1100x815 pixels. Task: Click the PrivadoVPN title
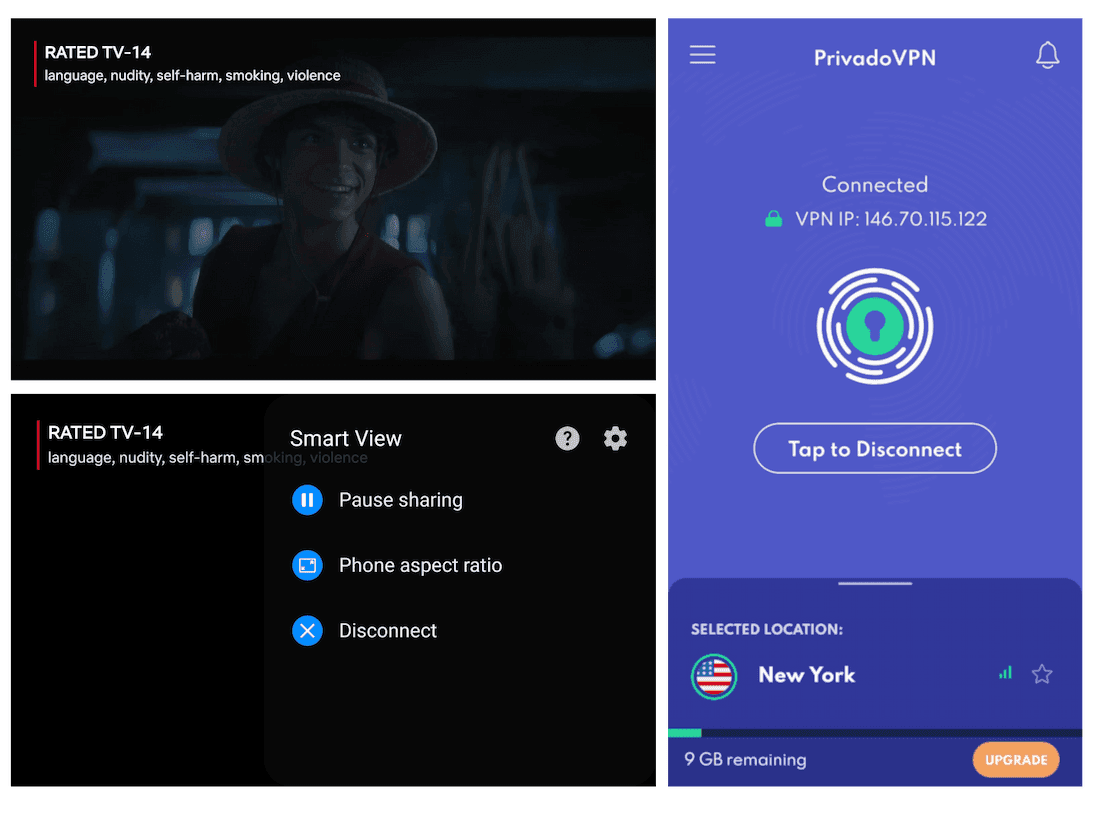[875, 58]
